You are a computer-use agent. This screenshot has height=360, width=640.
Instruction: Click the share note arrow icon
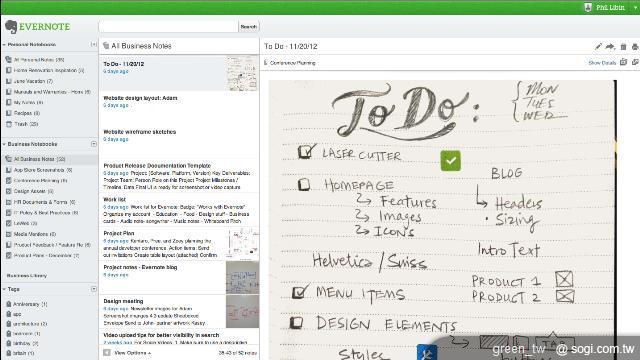(610, 47)
